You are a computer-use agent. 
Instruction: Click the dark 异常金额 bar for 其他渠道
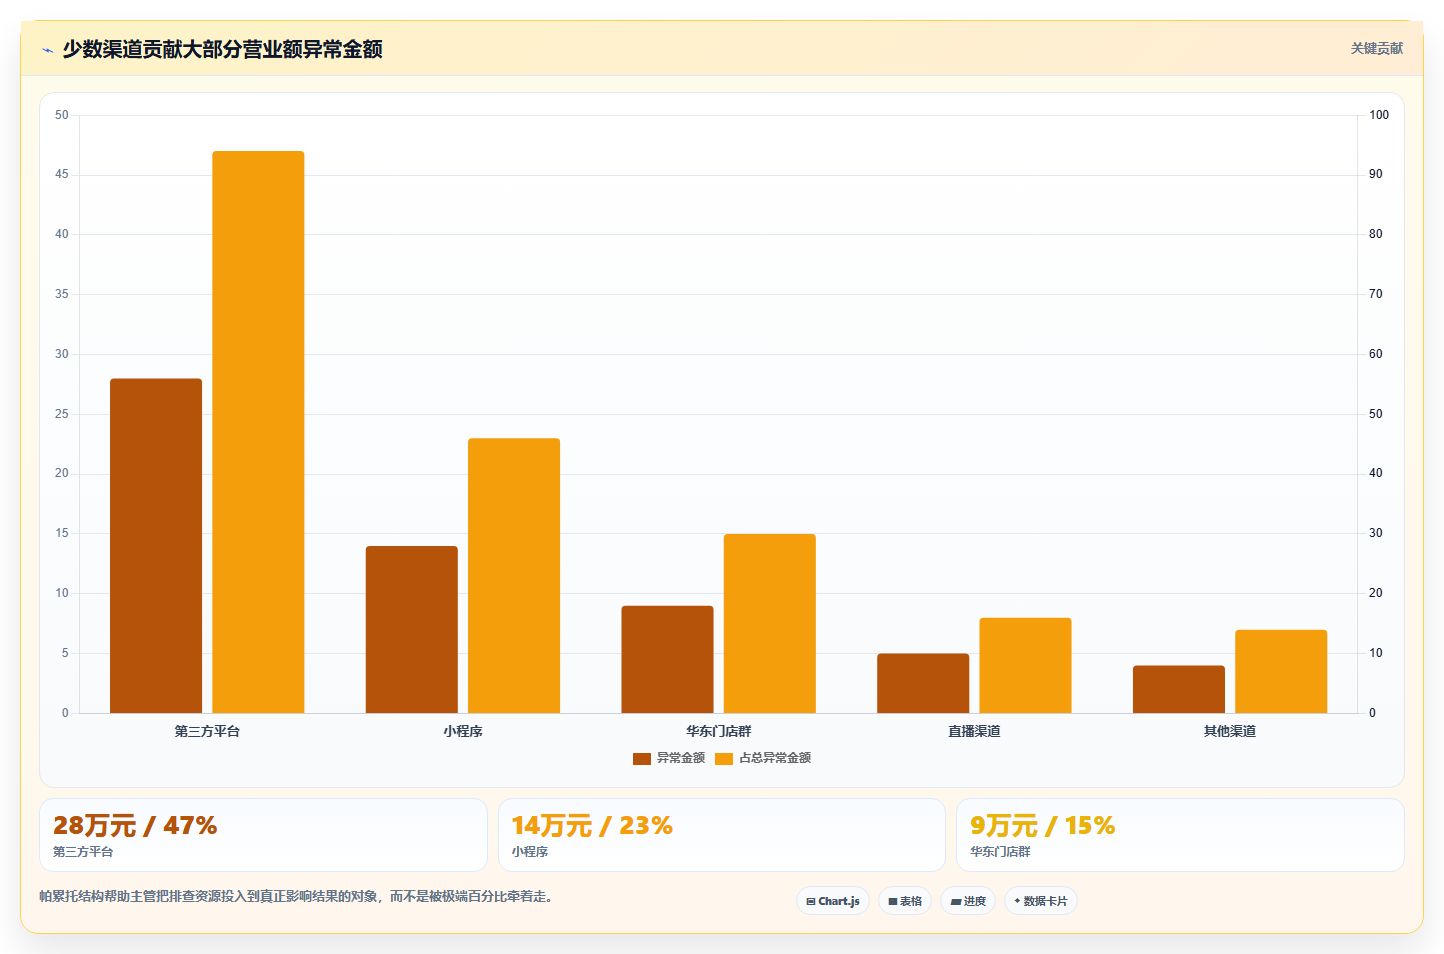1179,689
